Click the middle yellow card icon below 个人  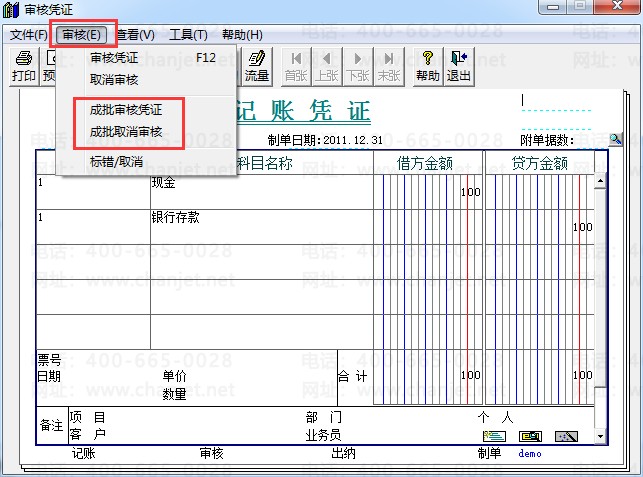[531, 436]
